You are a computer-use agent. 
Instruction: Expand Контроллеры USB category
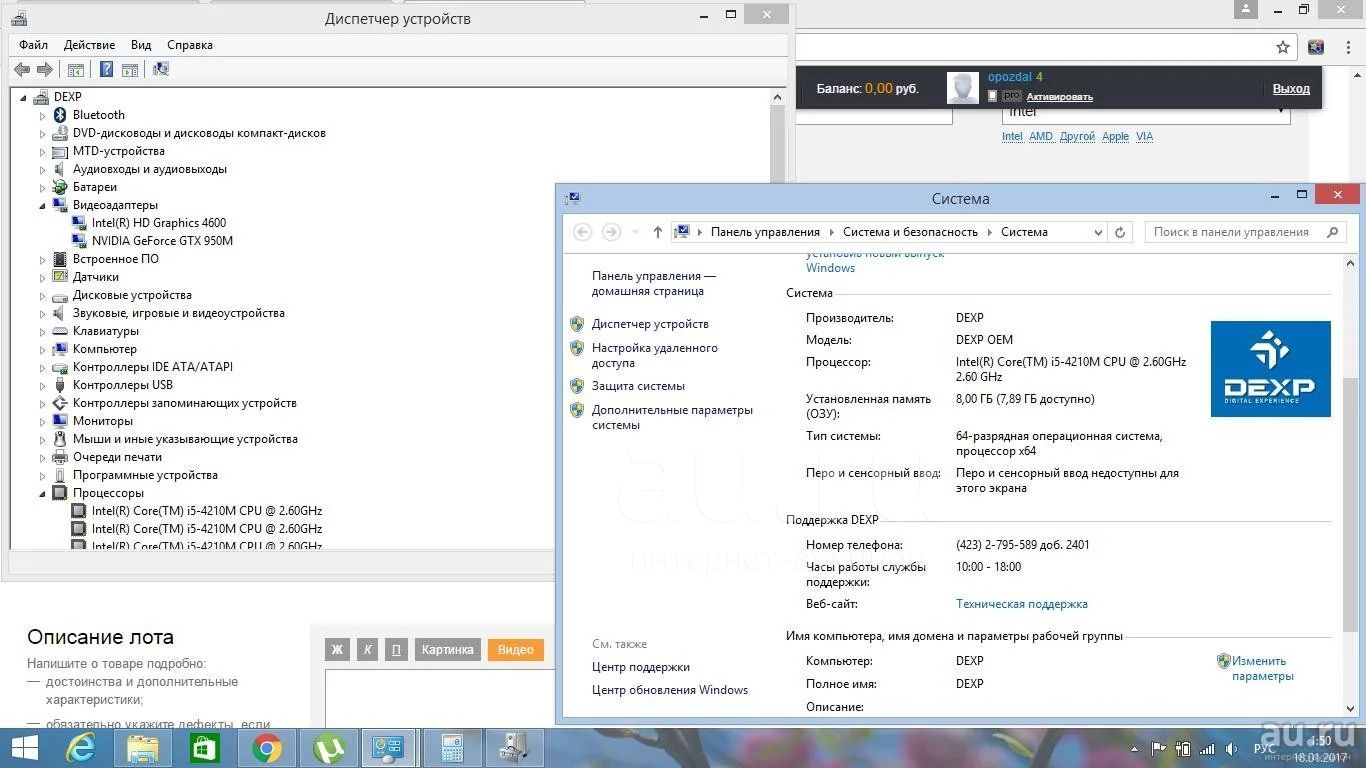click(43, 386)
